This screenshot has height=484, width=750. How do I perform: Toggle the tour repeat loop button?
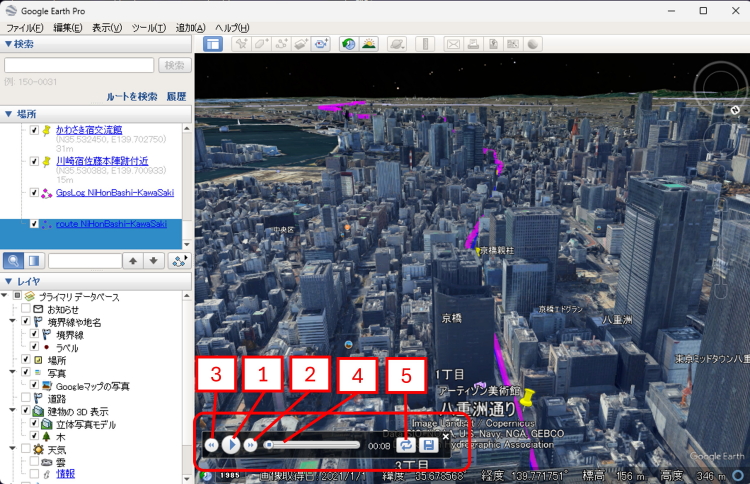[x=406, y=445]
